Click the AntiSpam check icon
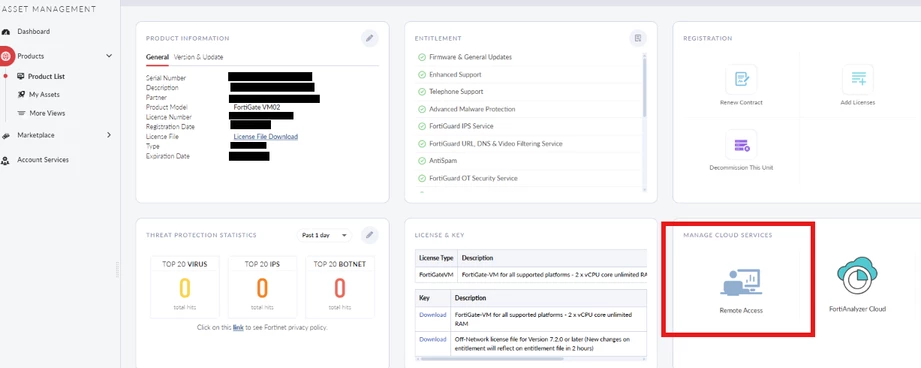The height and width of the screenshot is (368, 921). 422,161
